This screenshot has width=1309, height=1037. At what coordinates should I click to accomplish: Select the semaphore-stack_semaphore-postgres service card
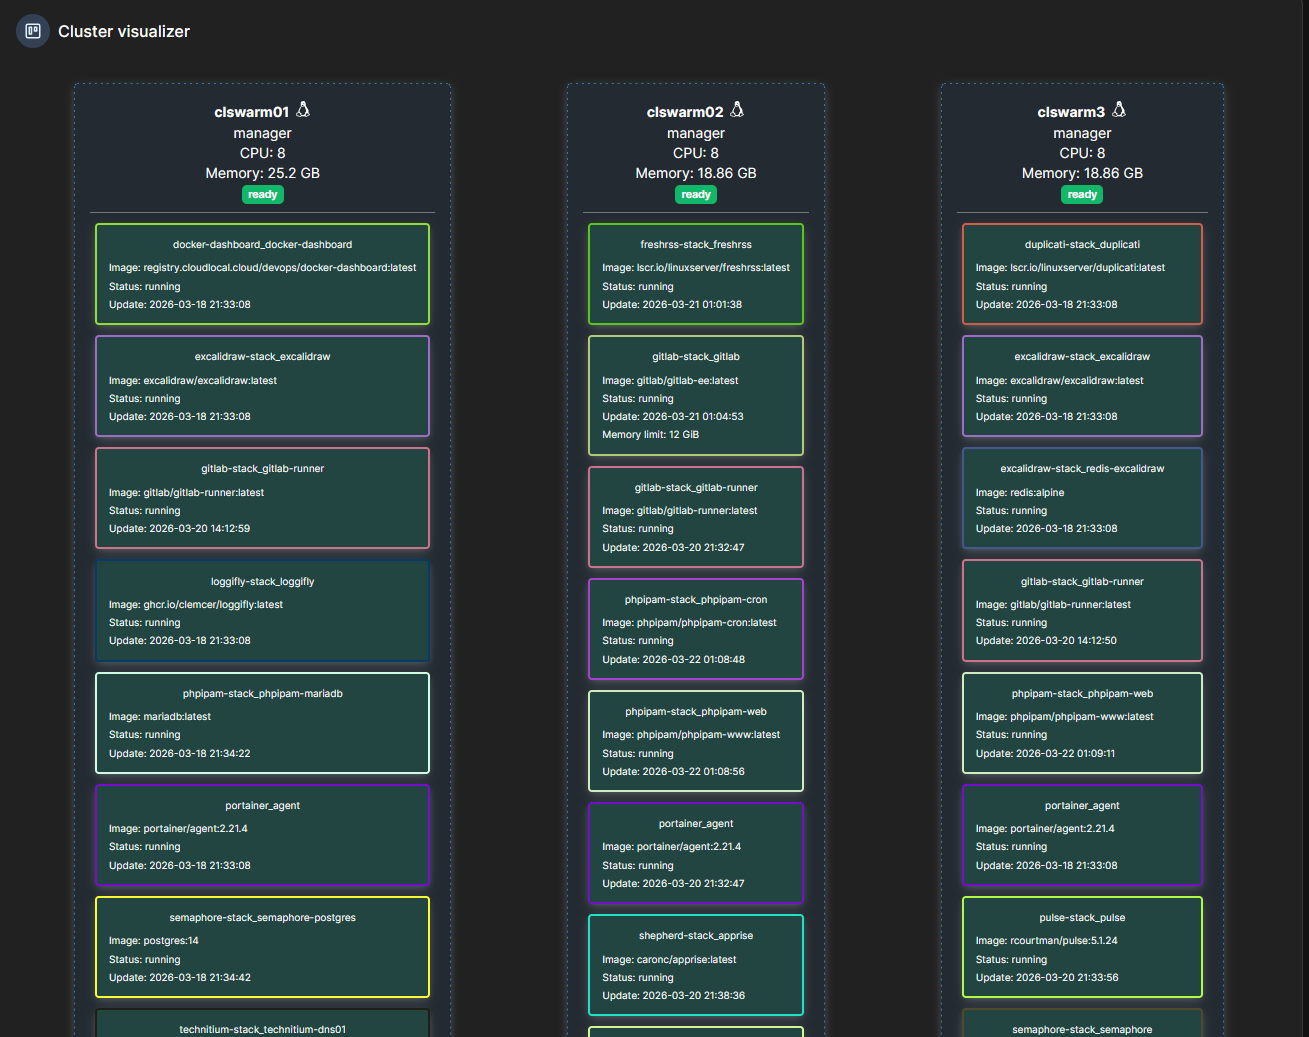coord(262,947)
